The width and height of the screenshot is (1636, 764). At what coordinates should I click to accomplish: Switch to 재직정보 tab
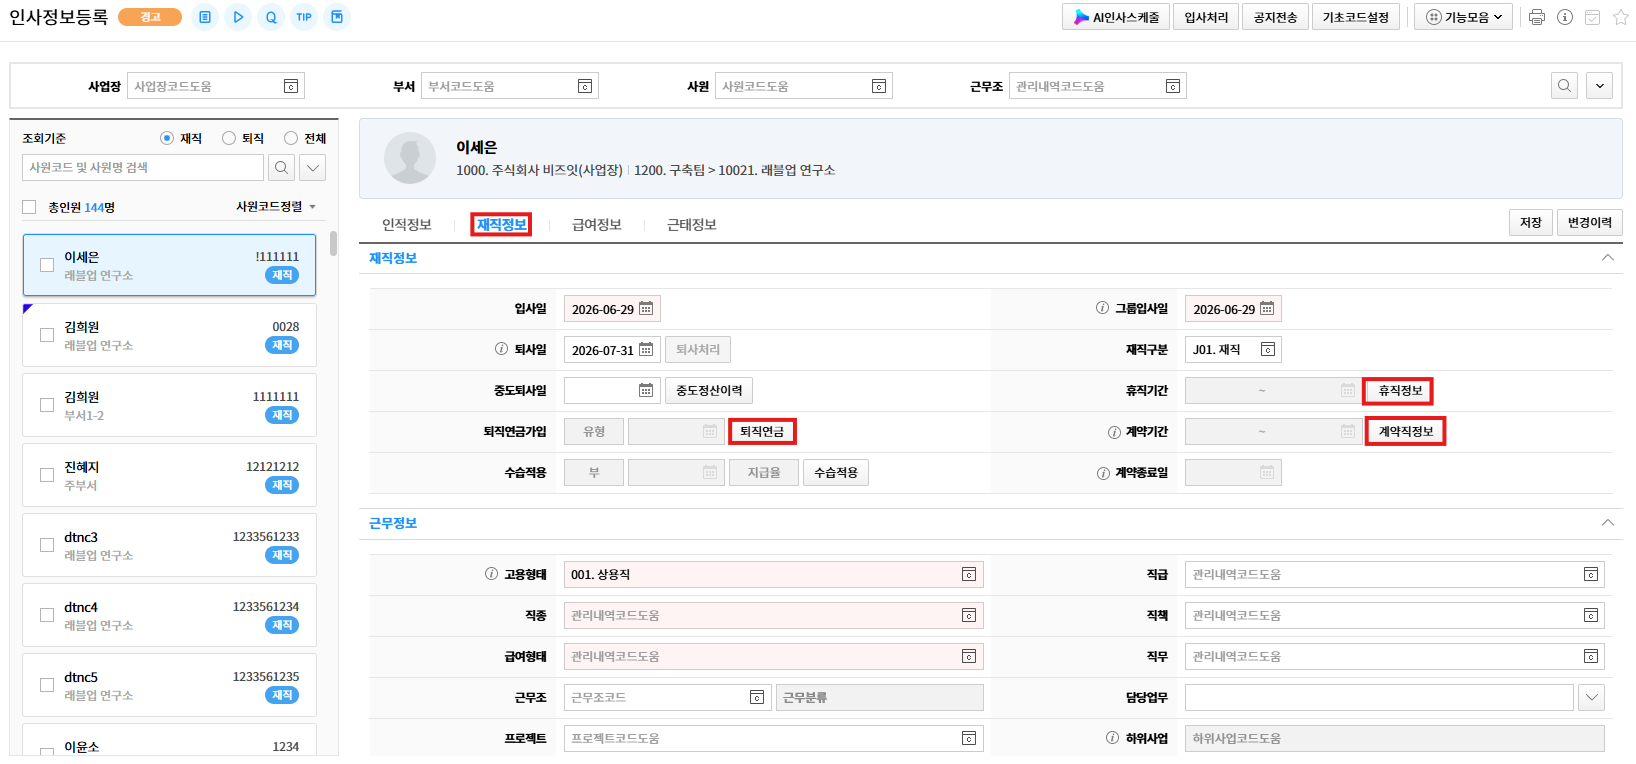501,225
